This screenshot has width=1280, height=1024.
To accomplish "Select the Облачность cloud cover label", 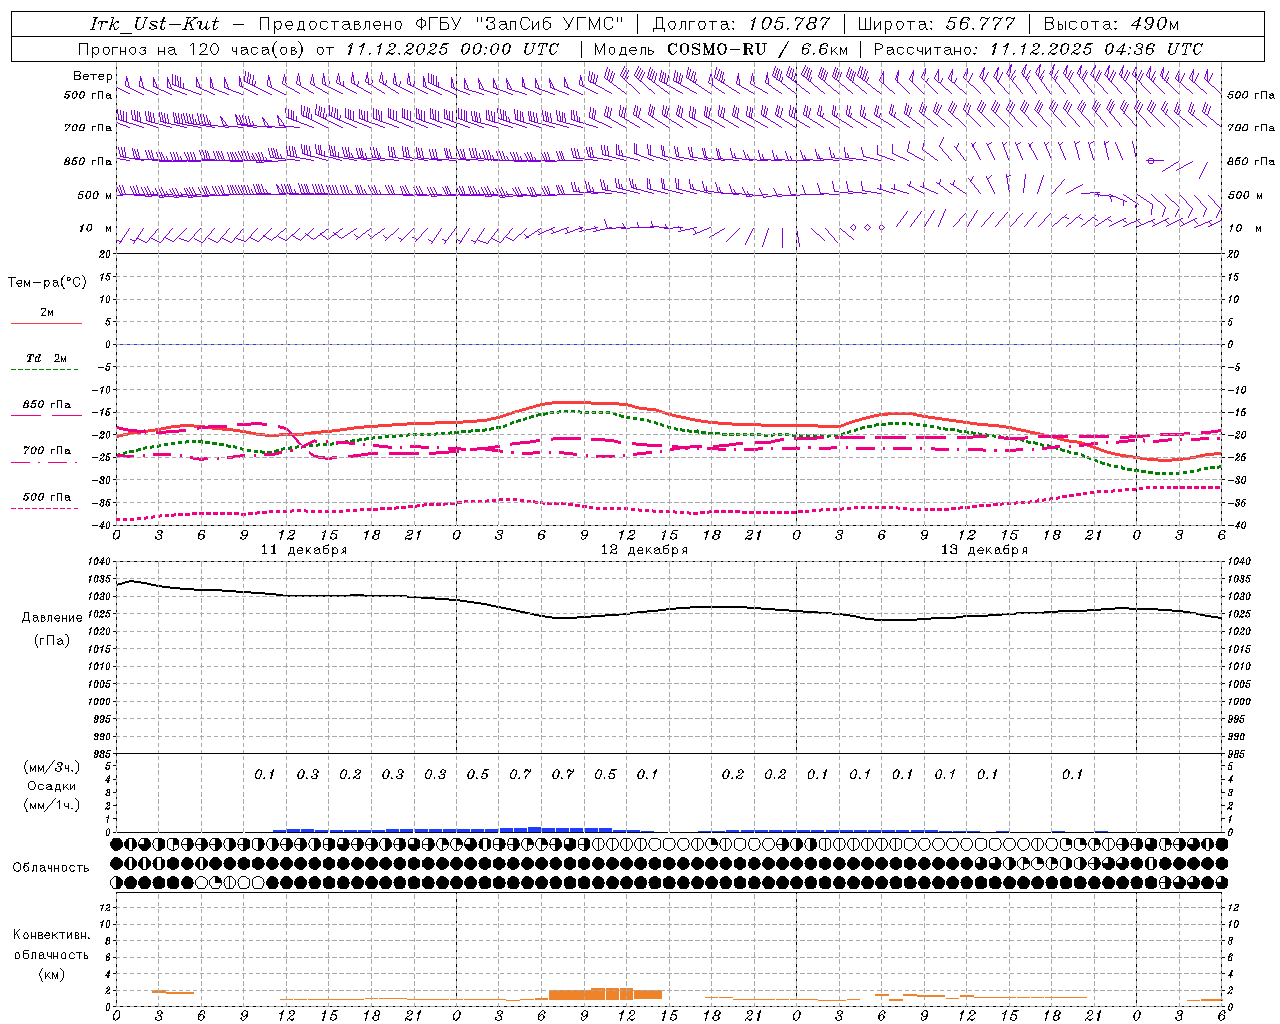I will (51, 867).
